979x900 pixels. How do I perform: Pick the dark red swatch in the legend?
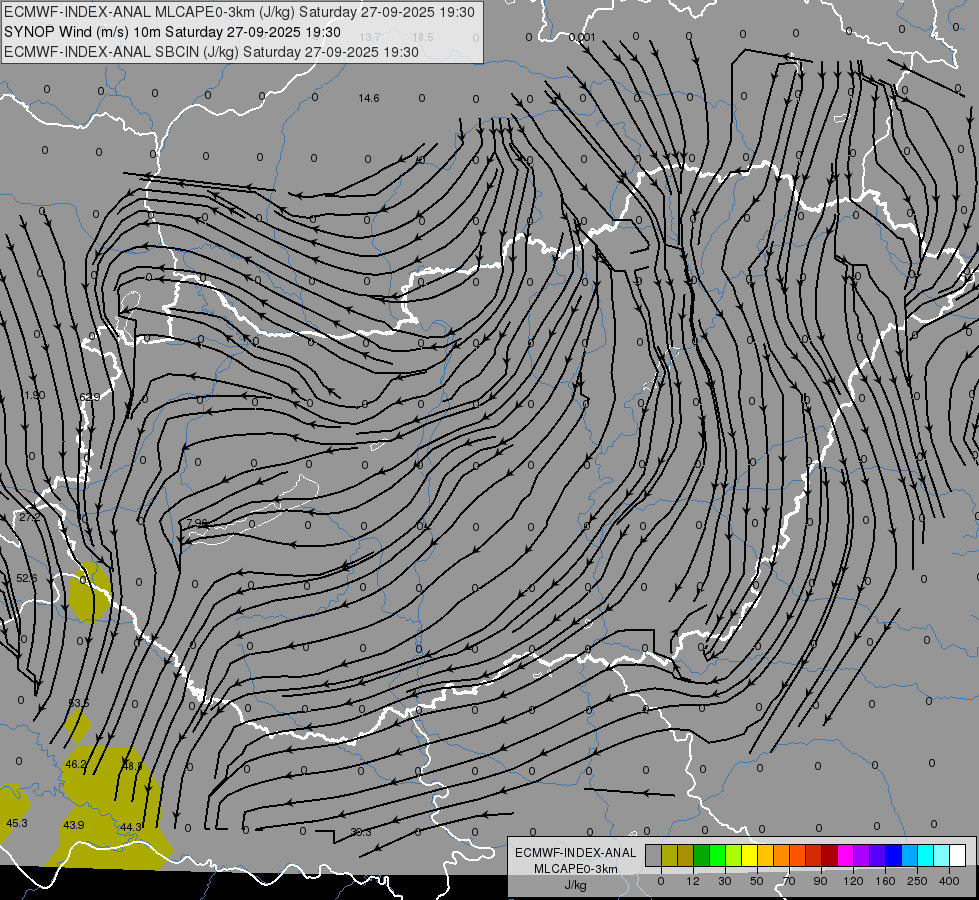coord(829,855)
